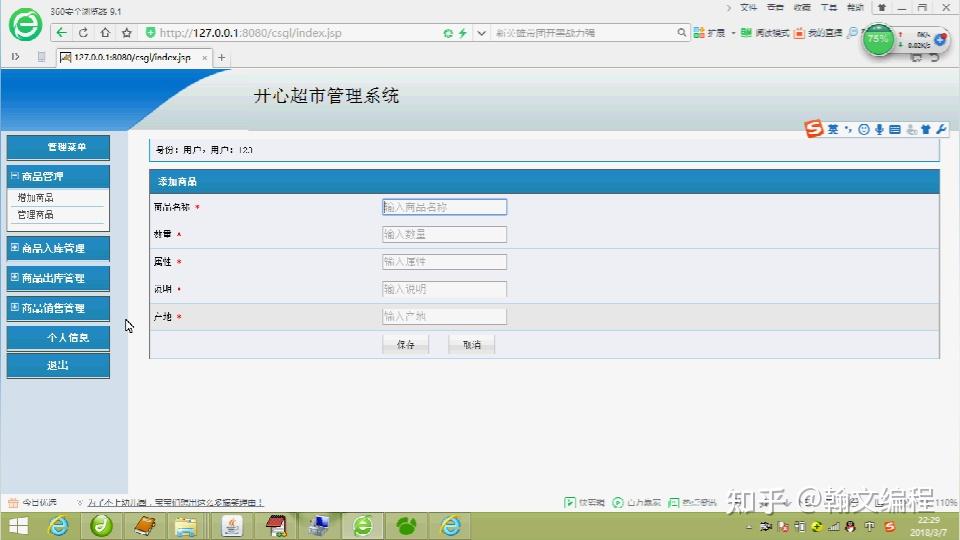Click the 取消 cancel button

click(x=471, y=345)
